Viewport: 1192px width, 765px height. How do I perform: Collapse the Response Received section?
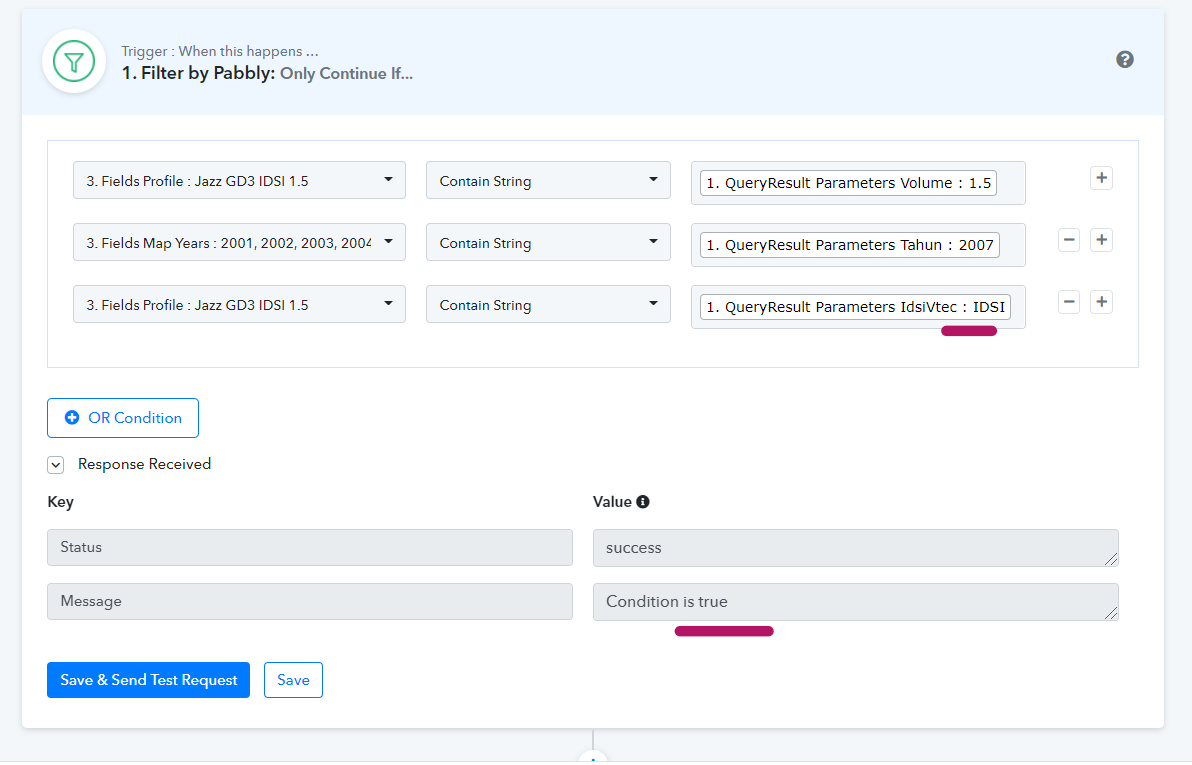pos(56,465)
